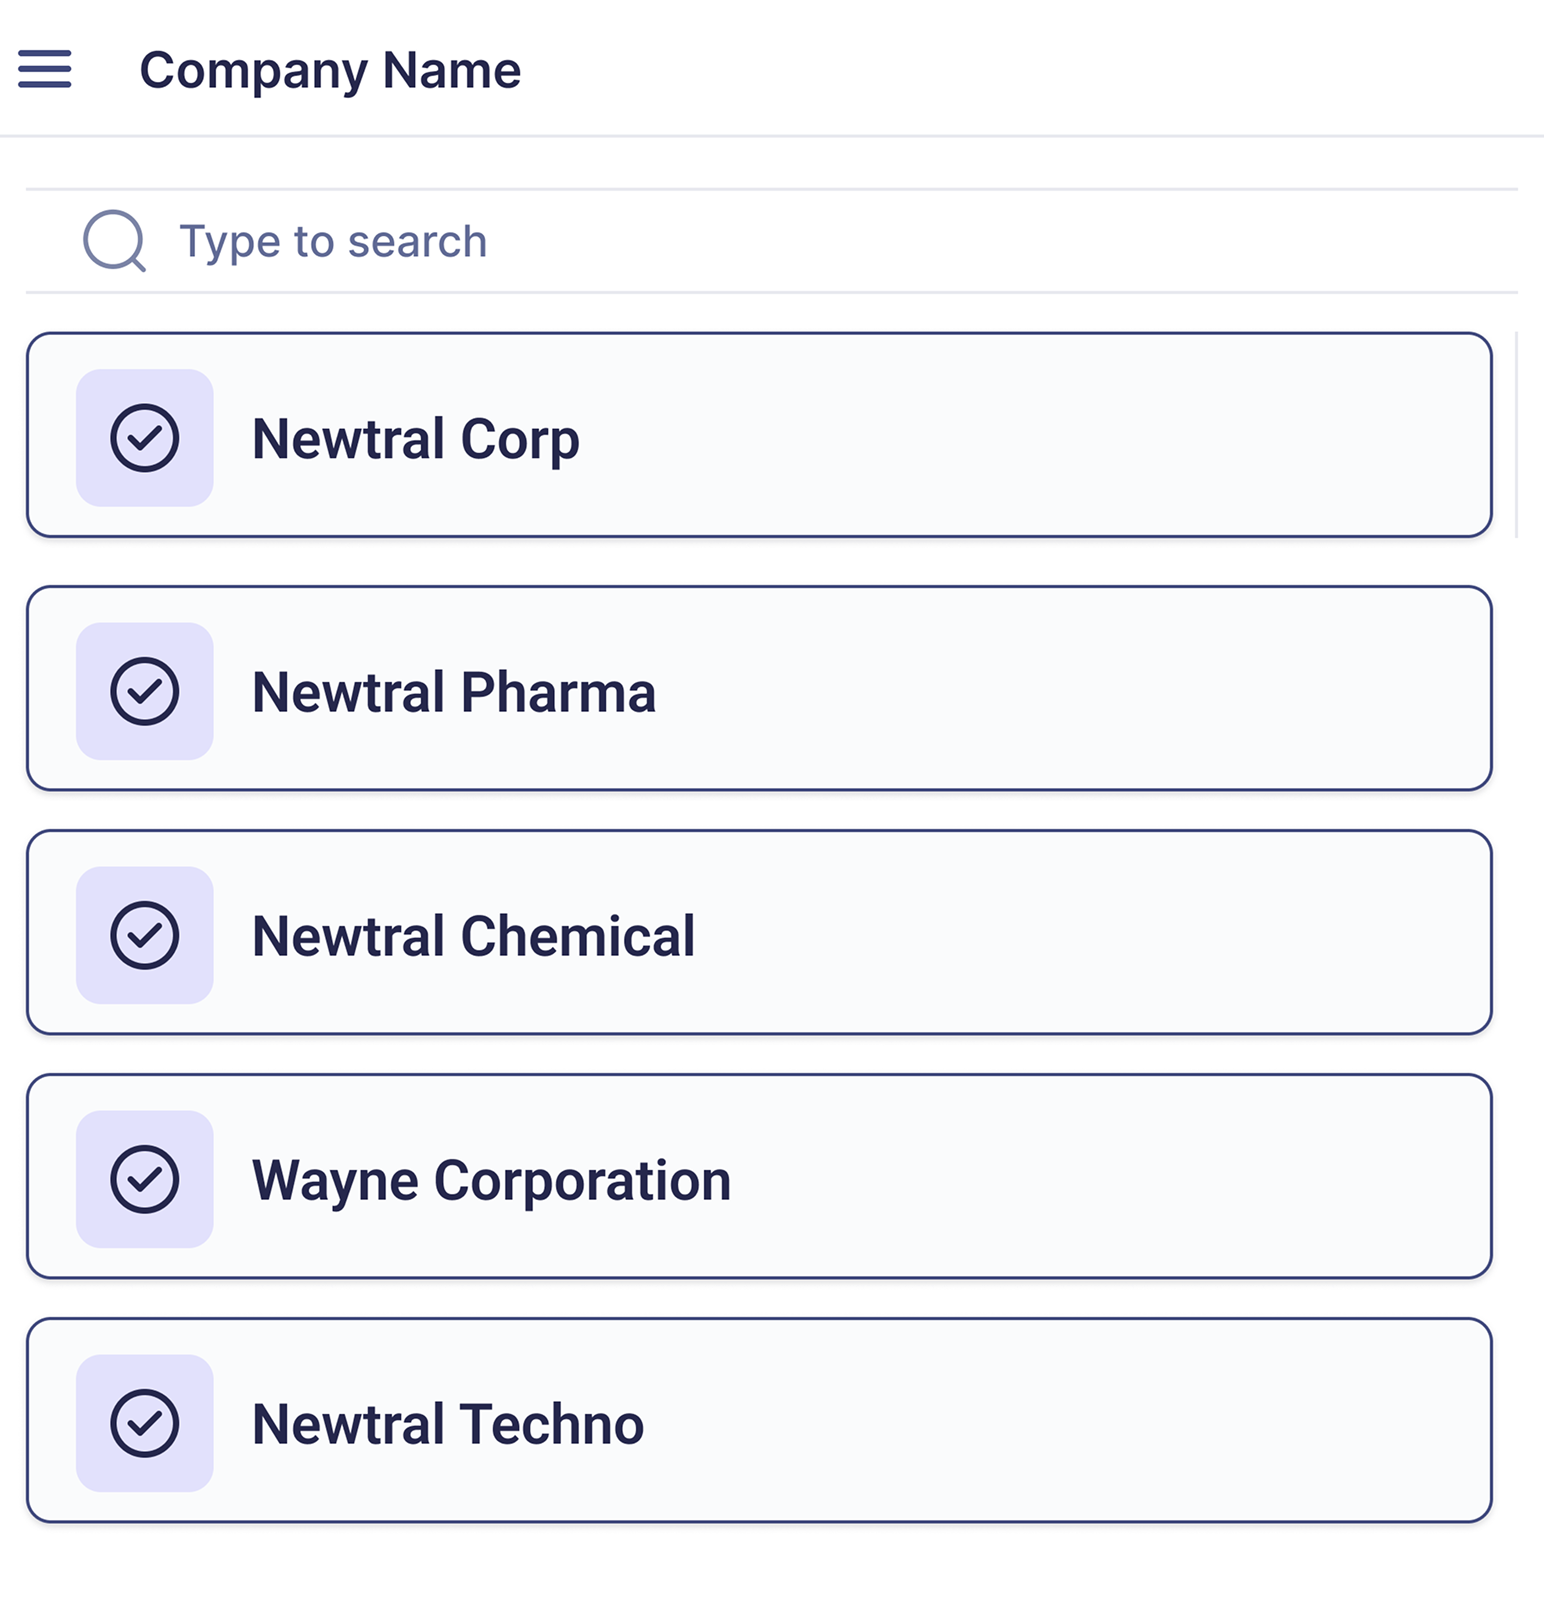Click the 'Newtral Pharma' name text
This screenshot has height=1602, width=1544.
click(454, 692)
